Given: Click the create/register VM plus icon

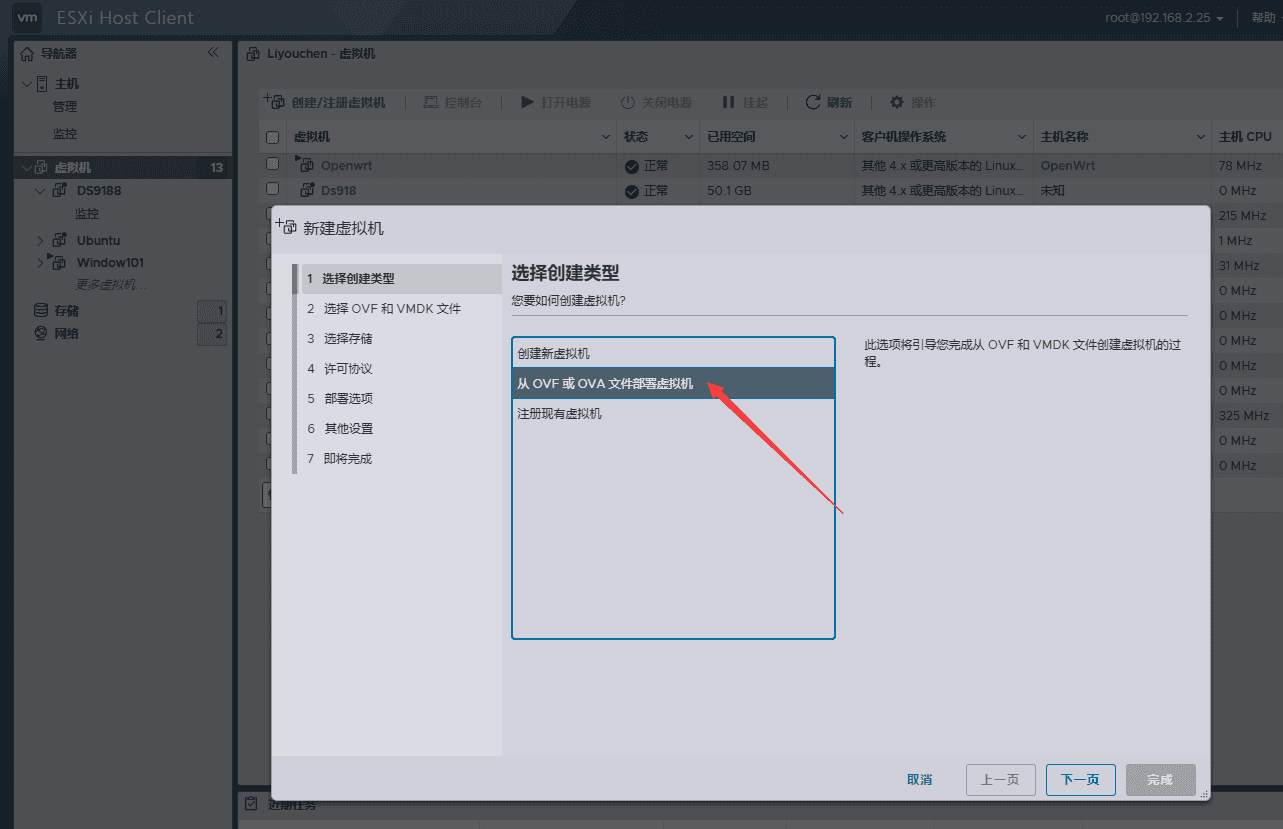Looking at the screenshot, I should pos(274,101).
